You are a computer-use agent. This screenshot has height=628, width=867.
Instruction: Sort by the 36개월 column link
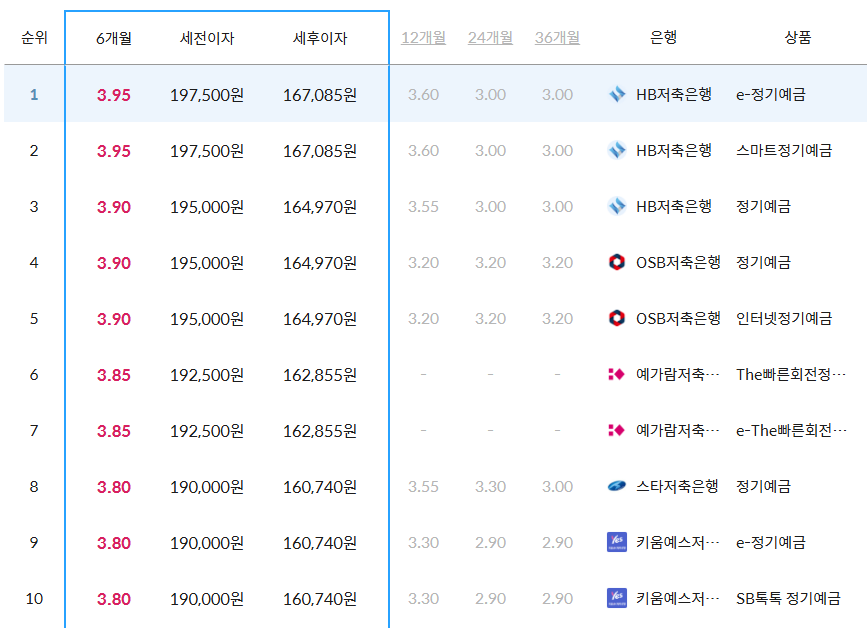pyautogui.click(x=557, y=38)
